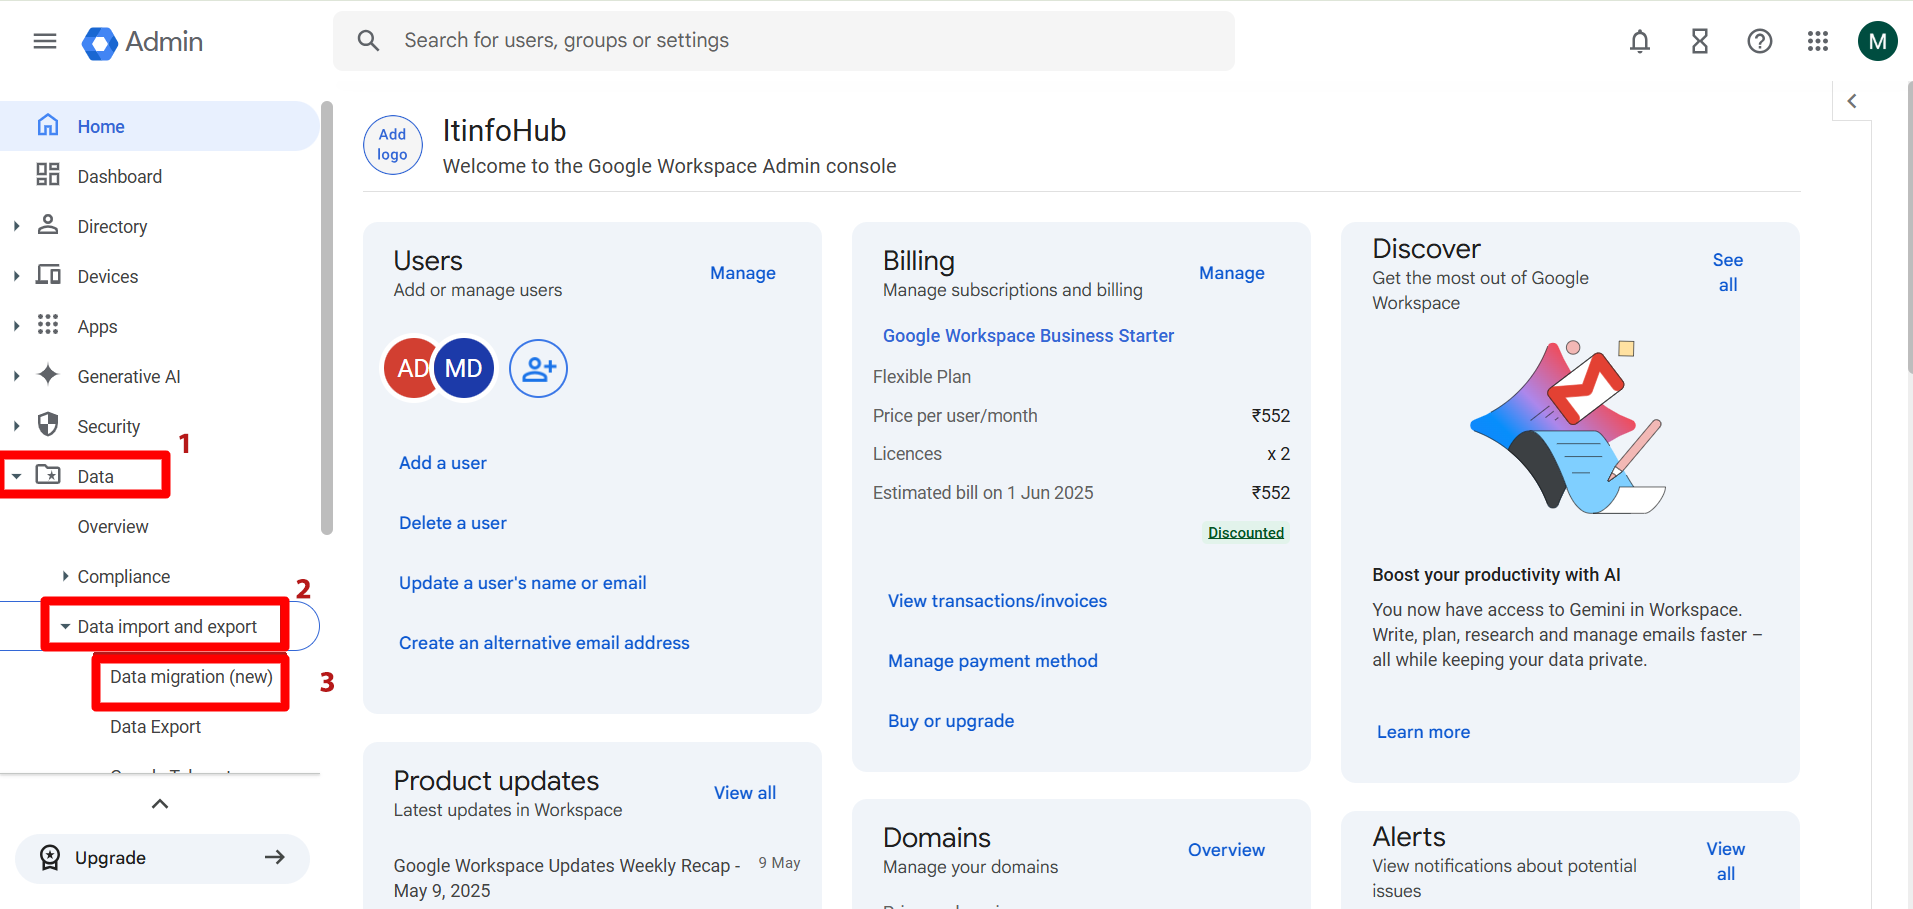
Task: Click the left sidebar scrollbar
Action: (326, 318)
